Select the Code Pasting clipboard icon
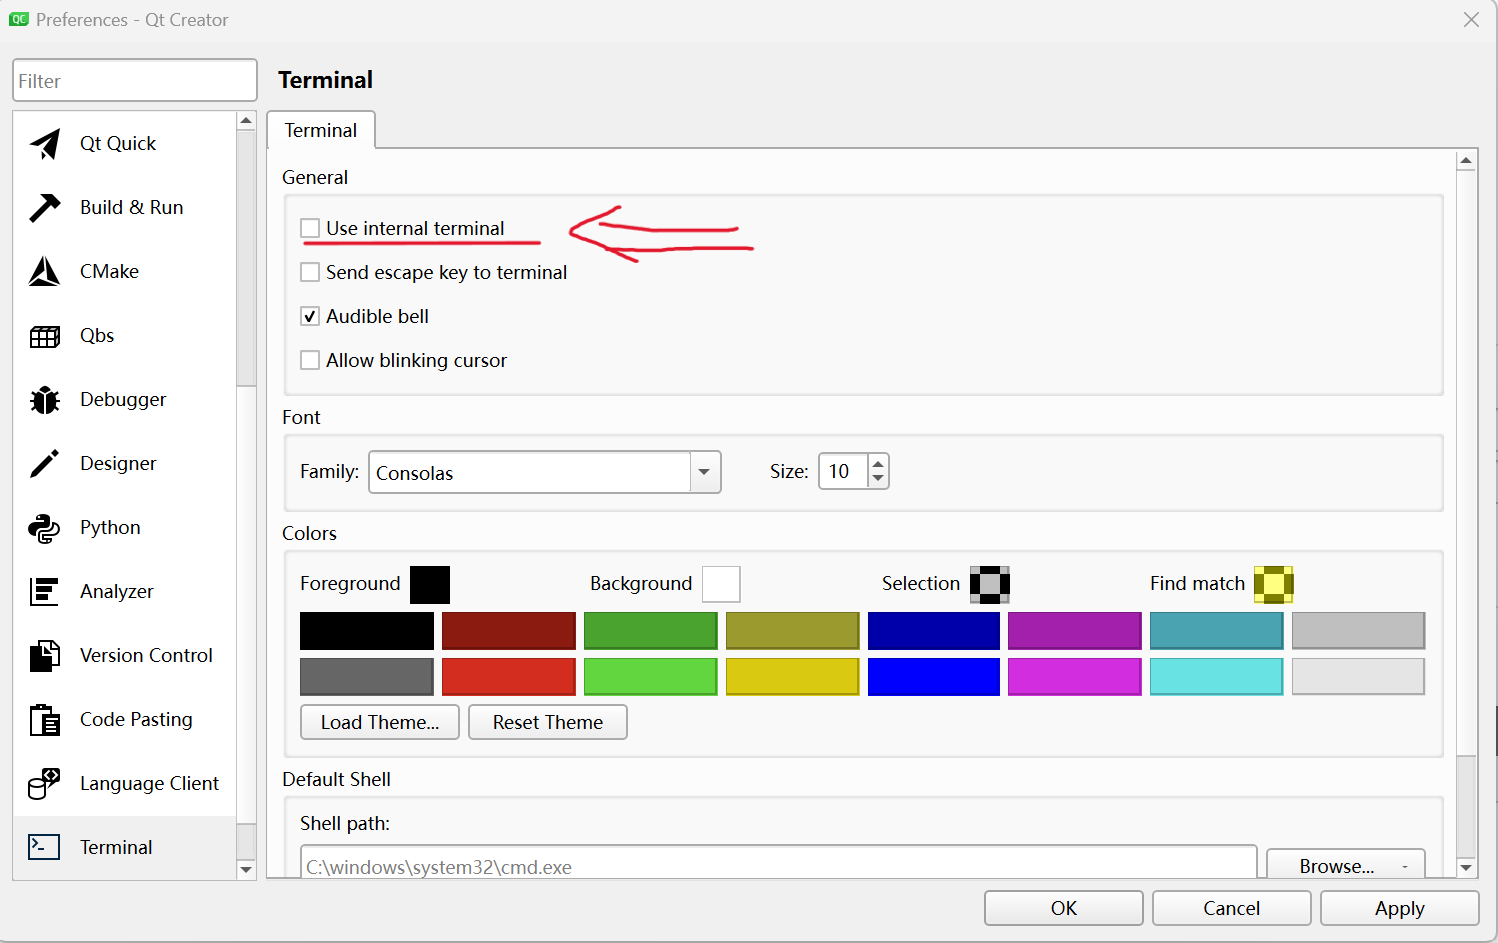This screenshot has height=943, width=1498. tap(45, 720)
